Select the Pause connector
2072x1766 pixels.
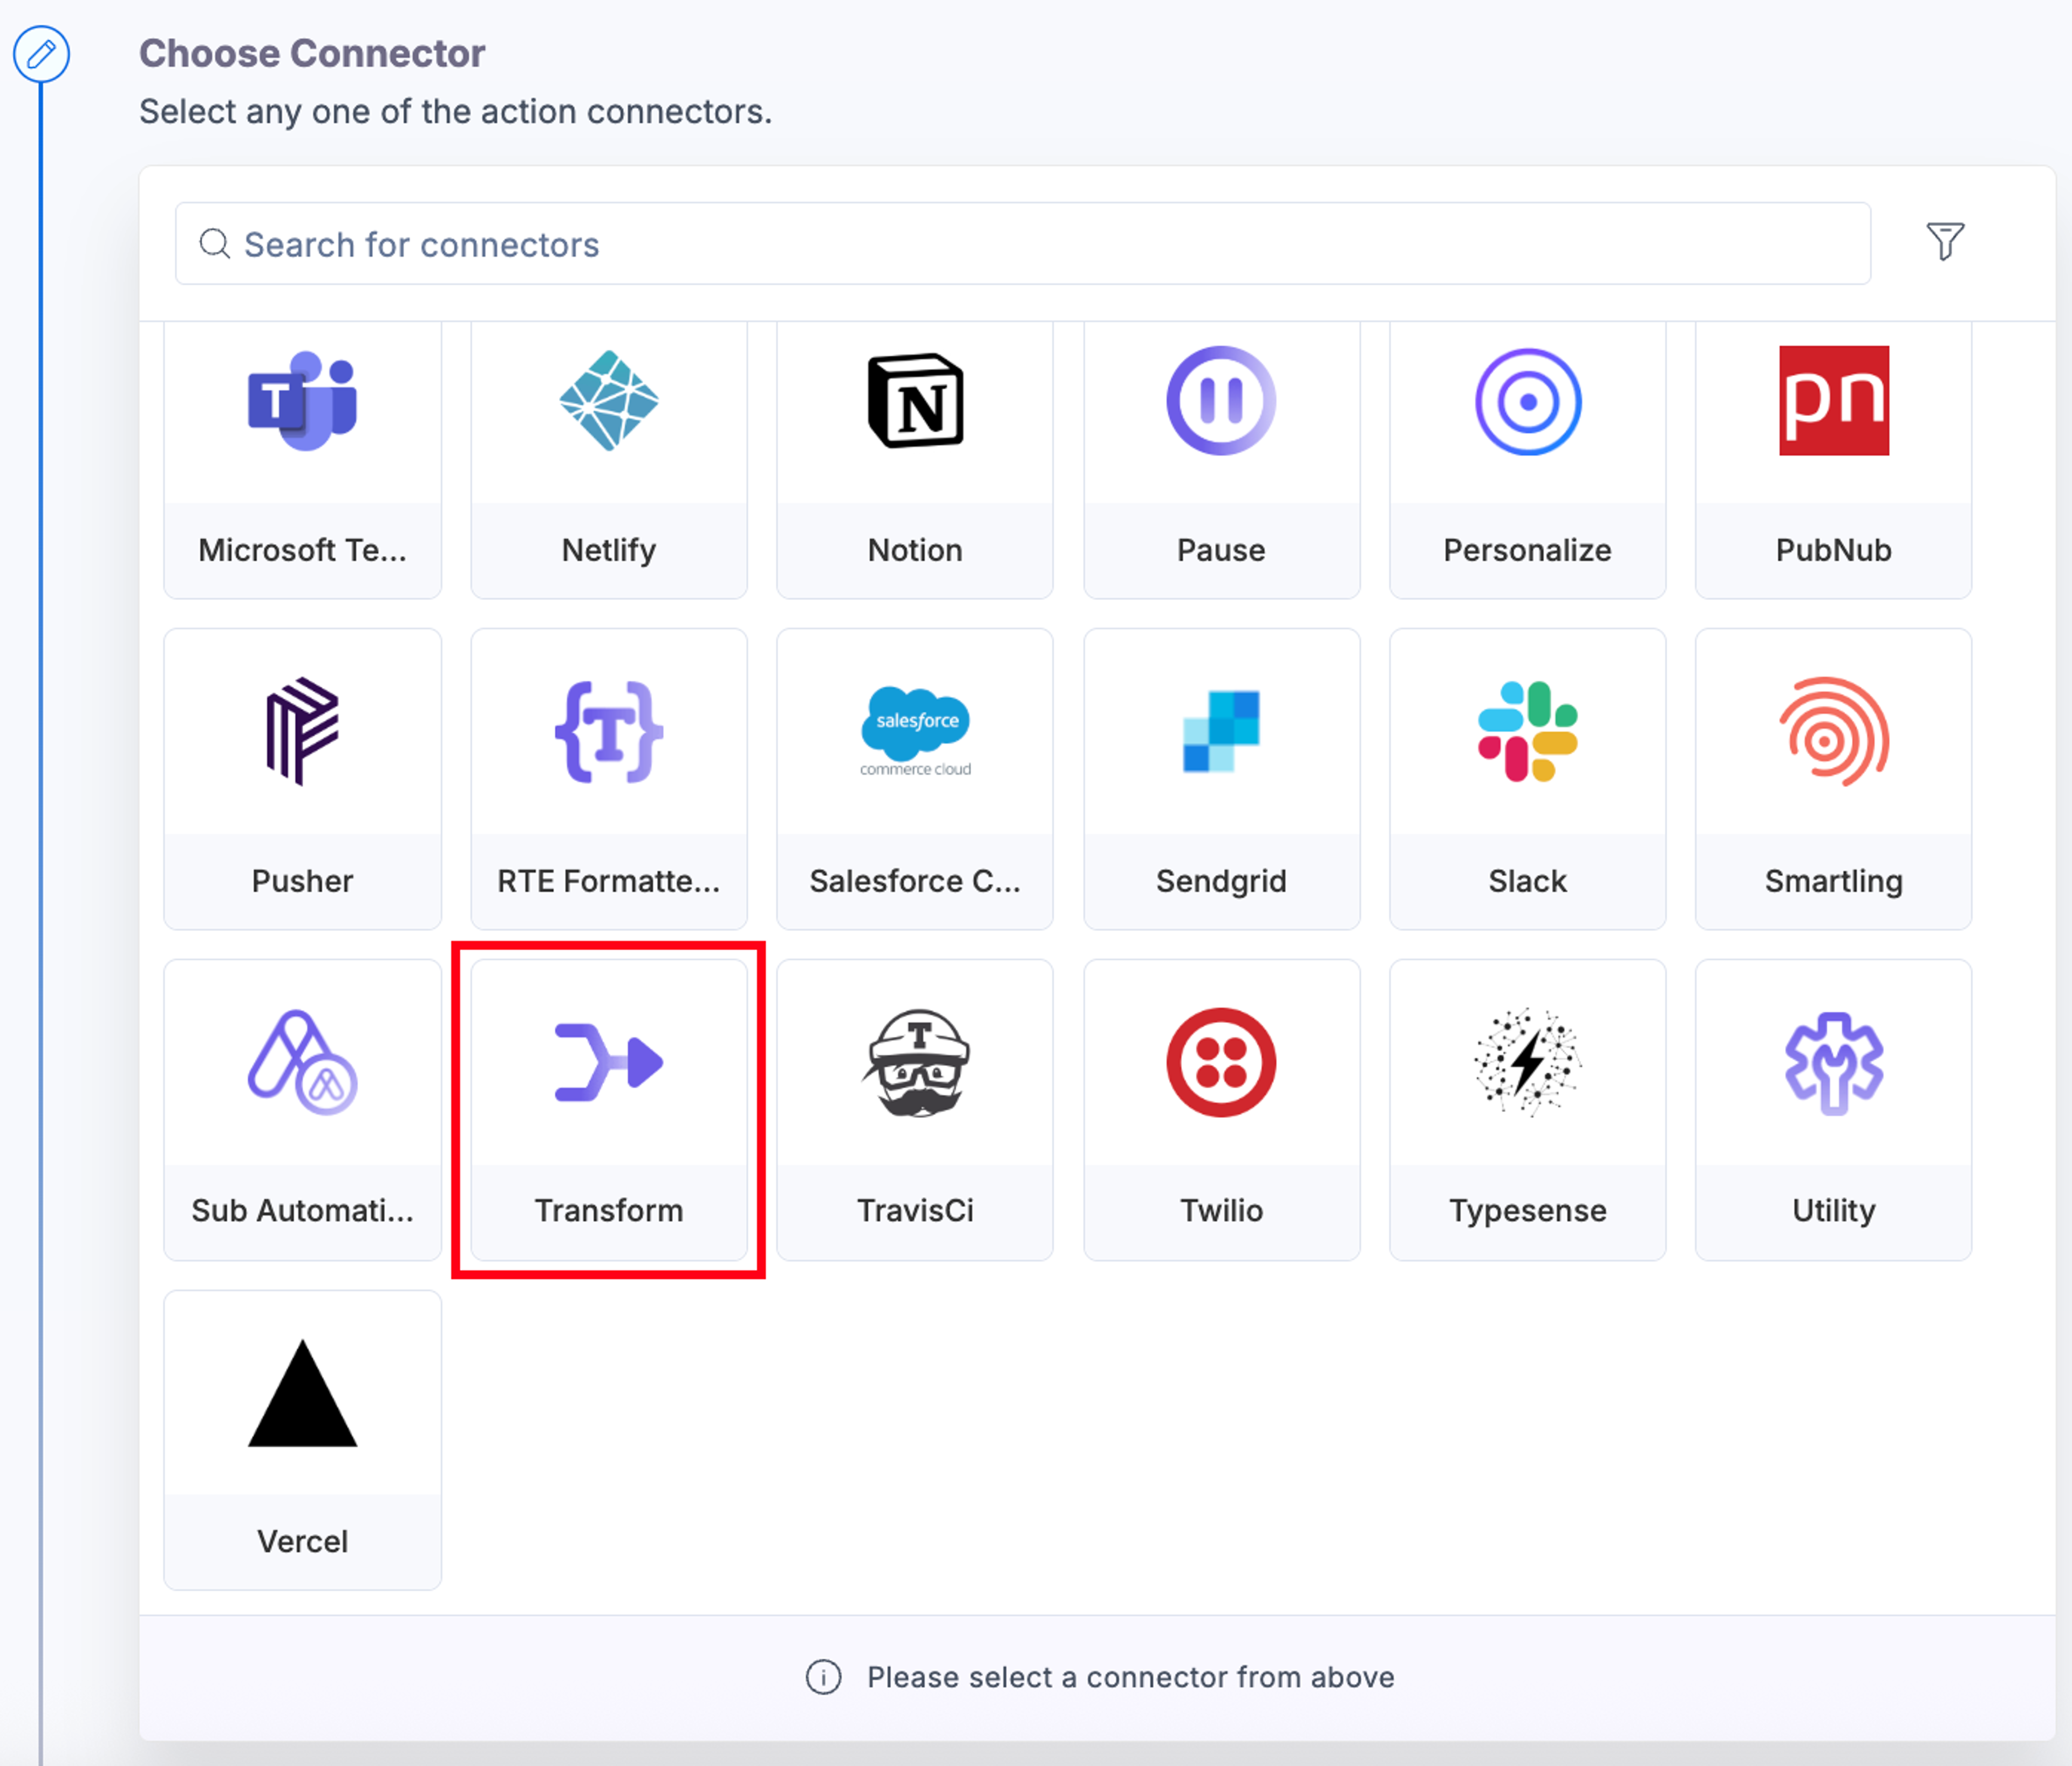1222,460
